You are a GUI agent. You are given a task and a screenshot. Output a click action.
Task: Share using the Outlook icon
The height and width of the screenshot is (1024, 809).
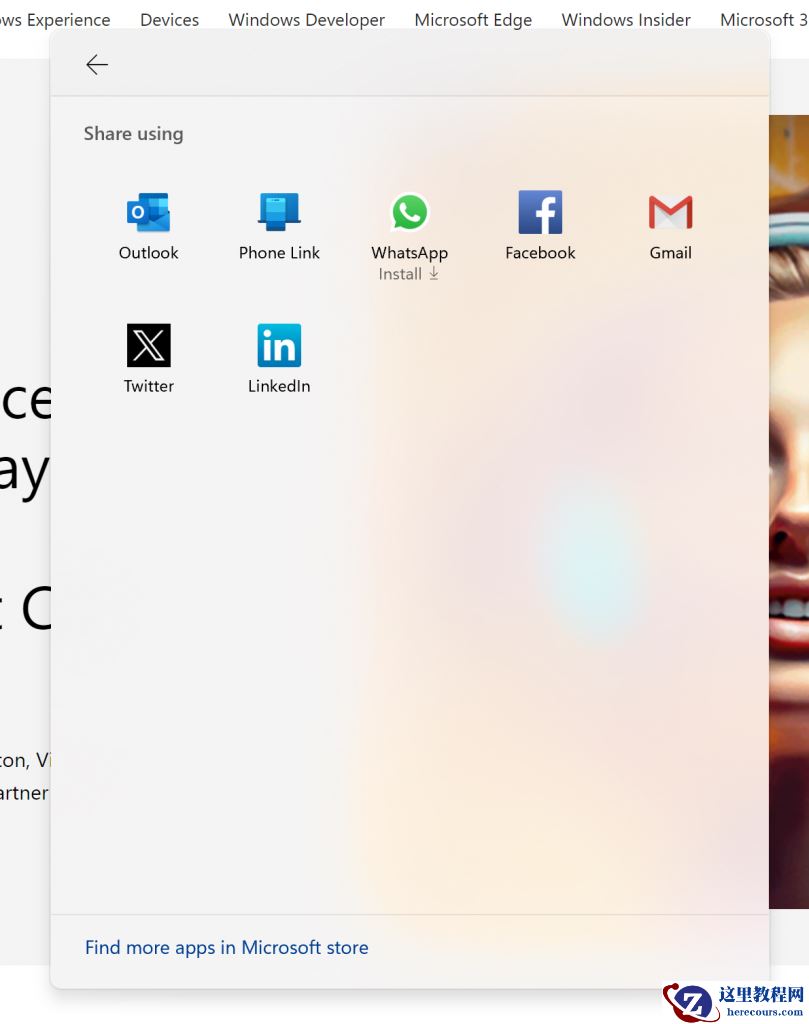(148, 211)
